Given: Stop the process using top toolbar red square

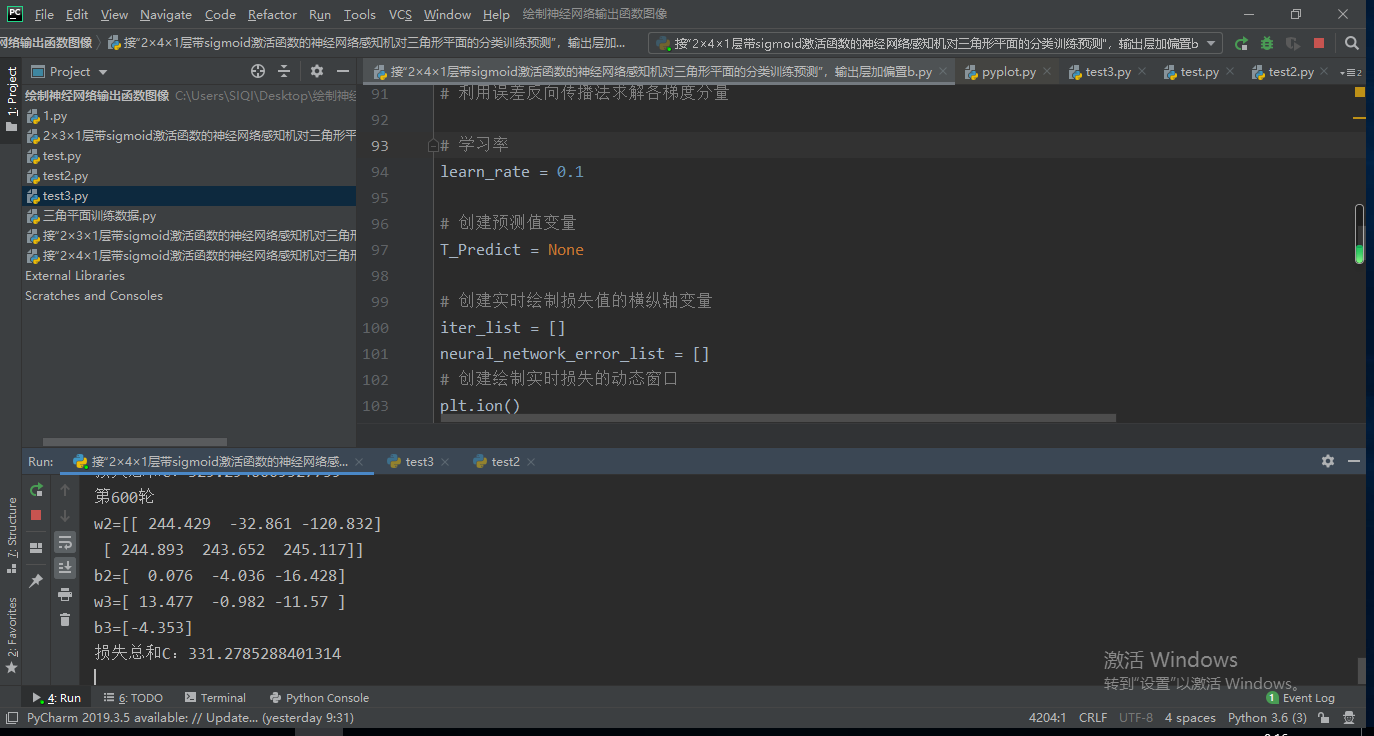Looking at the screenshot, I should tap(1319, 44).
